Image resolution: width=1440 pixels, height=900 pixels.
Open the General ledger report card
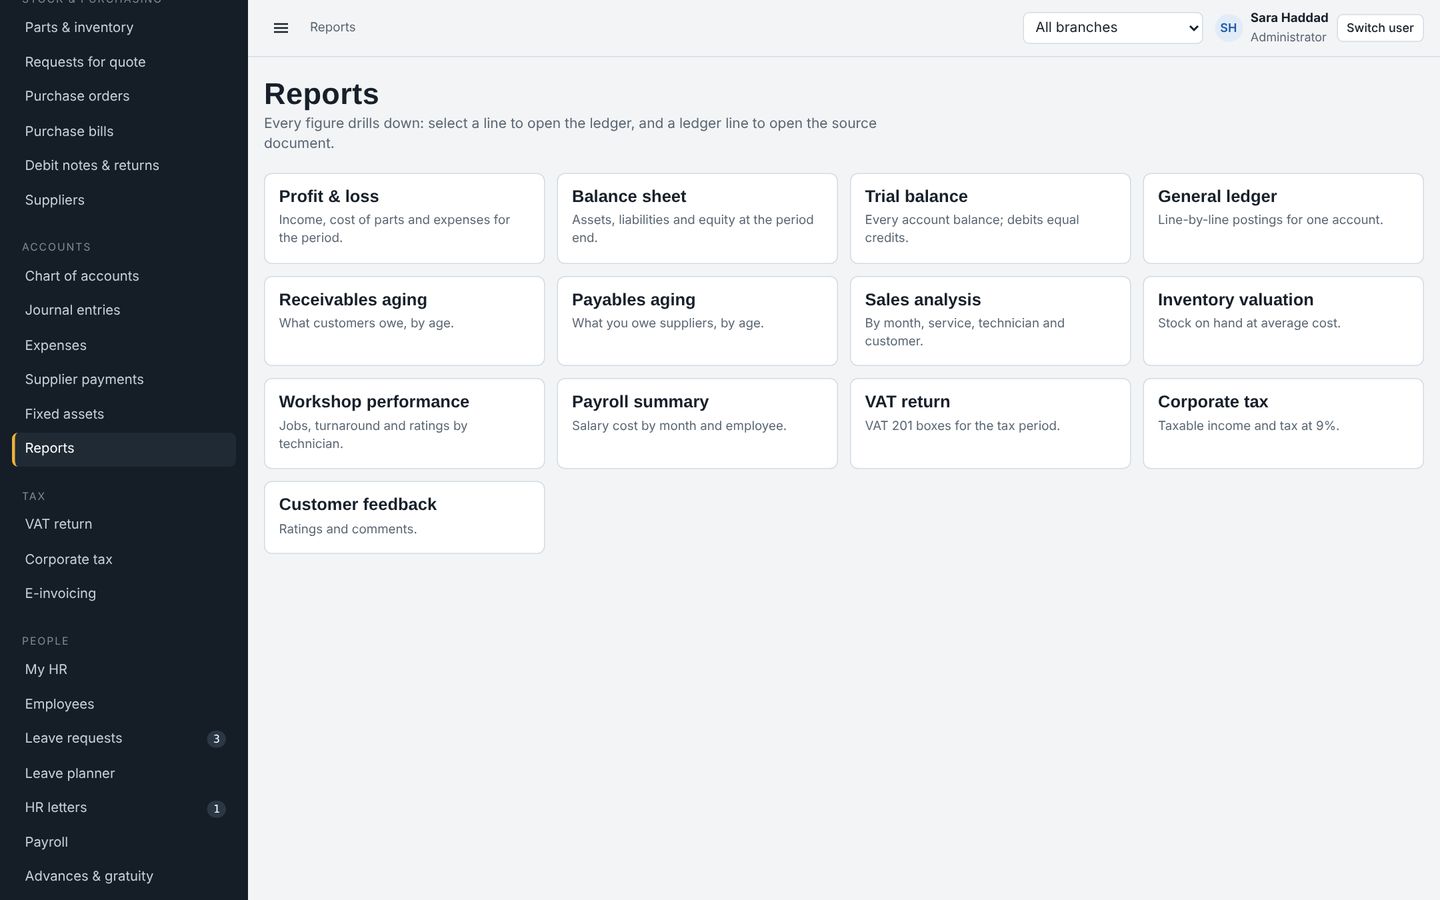(1283, 218)
